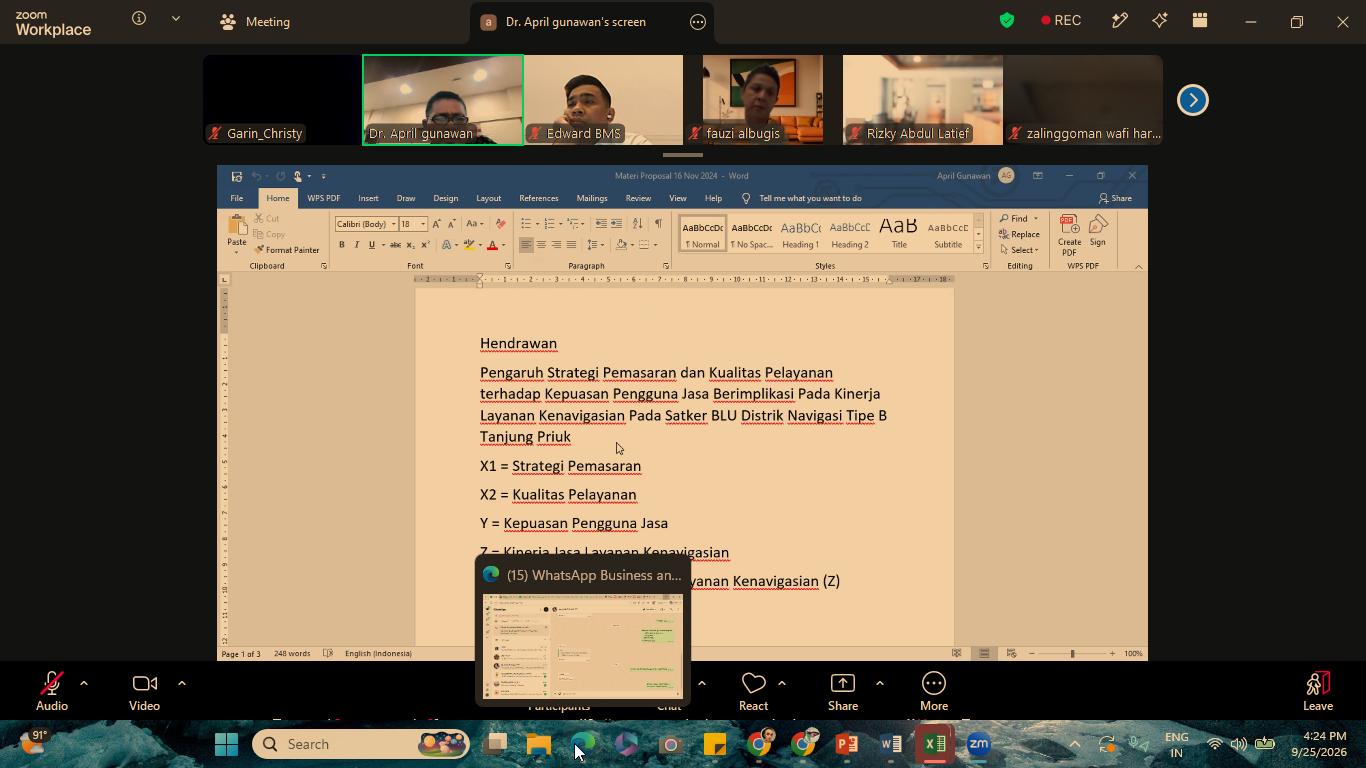Open the green encryption shield icon
Image resolution: width=1366 pixels, height=768 pixels.
pyautogui.click(x=1007, y=20)
